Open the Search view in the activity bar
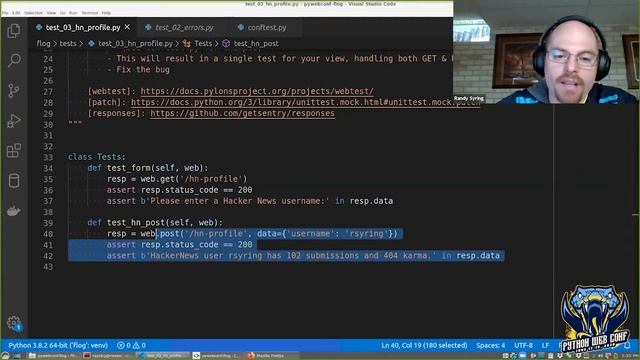The height and width of the screenshot is (360, 640). tap(14, 60)
